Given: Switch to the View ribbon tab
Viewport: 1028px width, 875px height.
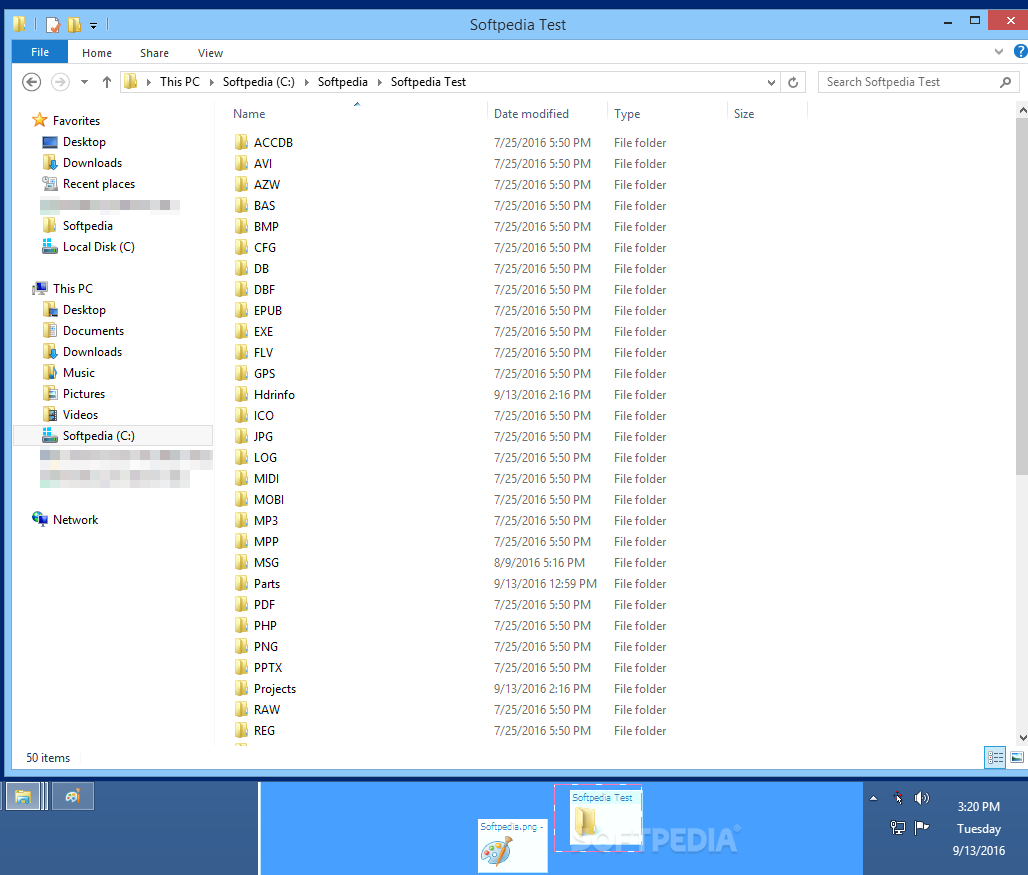Looking at the screenshot, I should pyautogui.click(x=210, y=53).
